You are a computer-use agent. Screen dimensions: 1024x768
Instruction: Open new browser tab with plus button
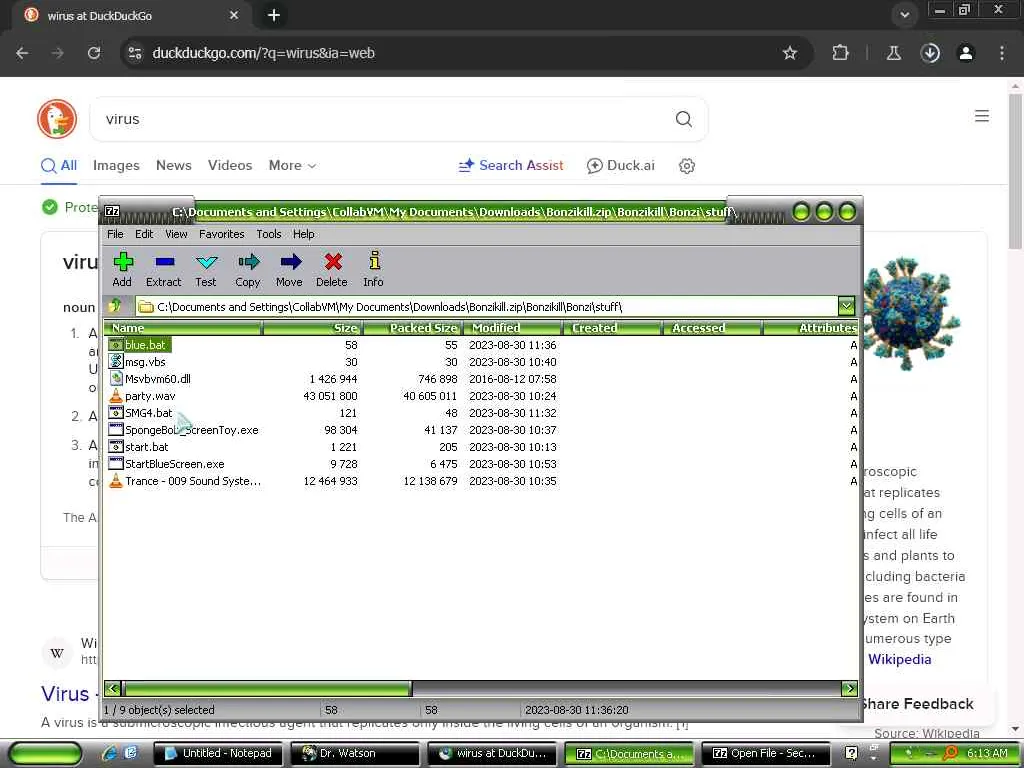(274, 15)
